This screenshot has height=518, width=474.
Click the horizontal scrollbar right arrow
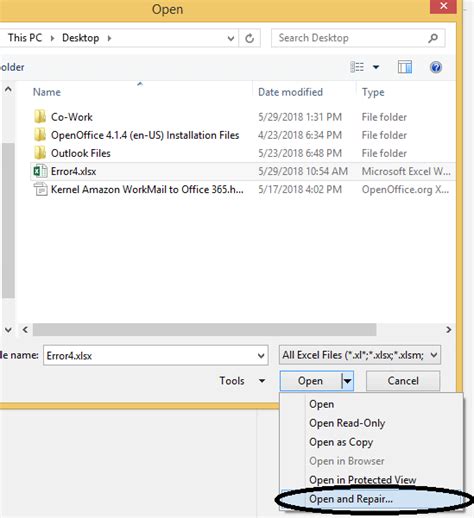[449, 329]
